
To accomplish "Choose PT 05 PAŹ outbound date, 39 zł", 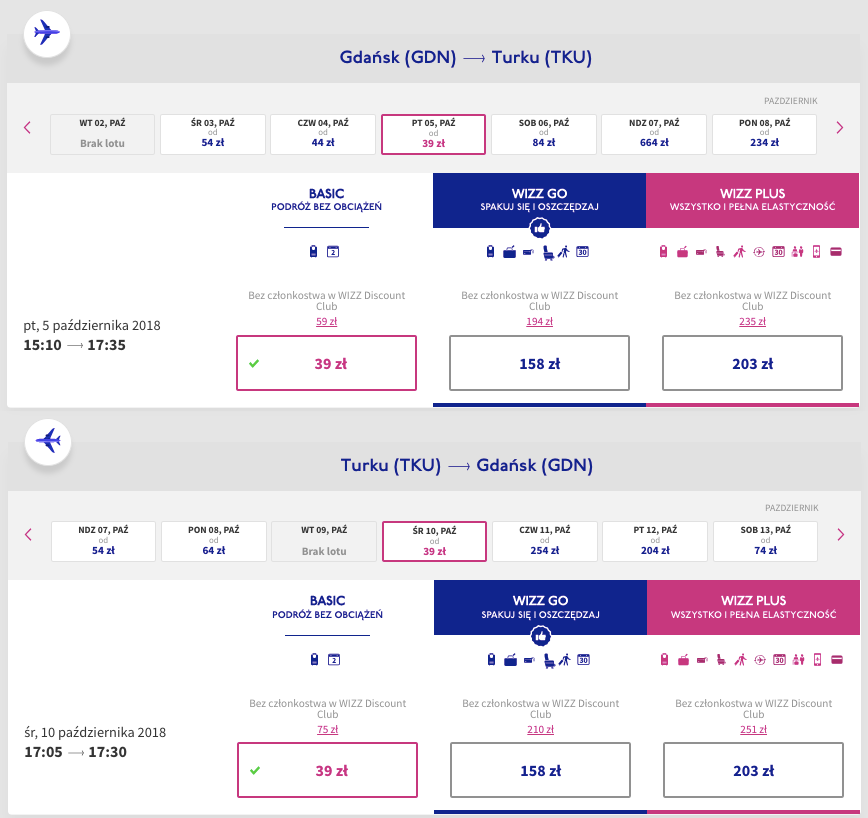I will 433,134.
